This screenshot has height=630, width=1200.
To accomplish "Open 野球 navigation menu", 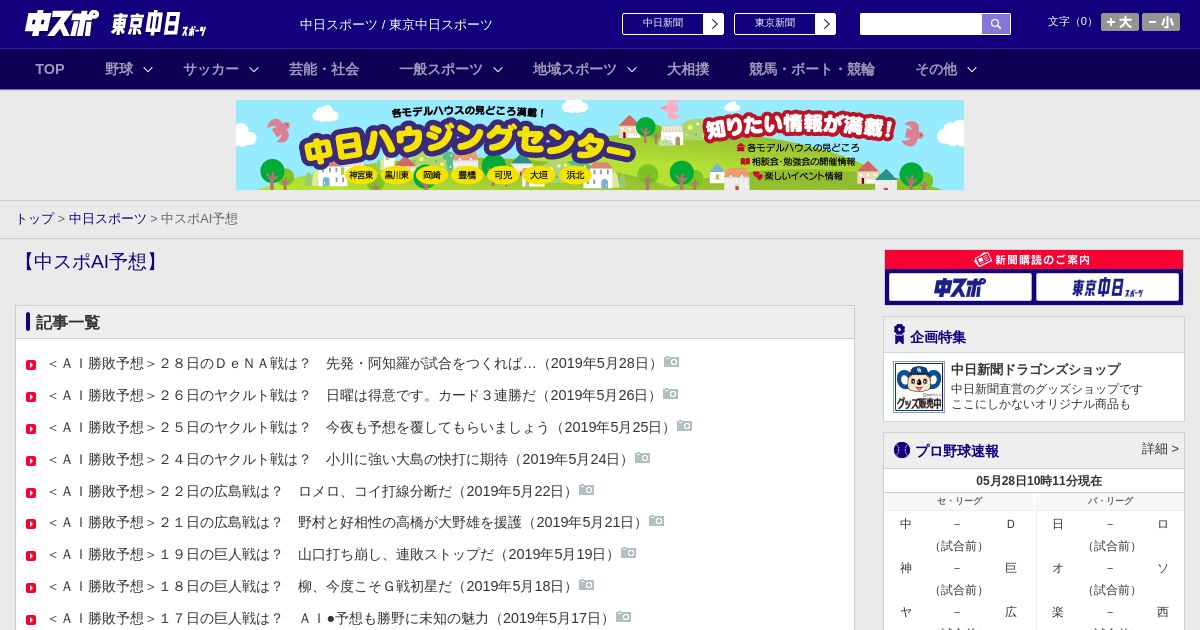I will (x=119, y=69).
